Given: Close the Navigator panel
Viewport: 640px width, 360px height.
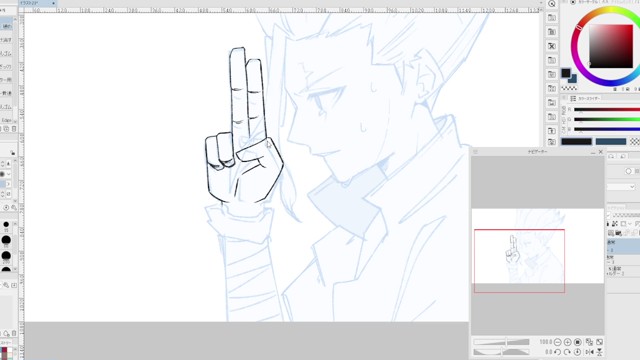Looking at the screenshot, I should (x=600, y=152).
